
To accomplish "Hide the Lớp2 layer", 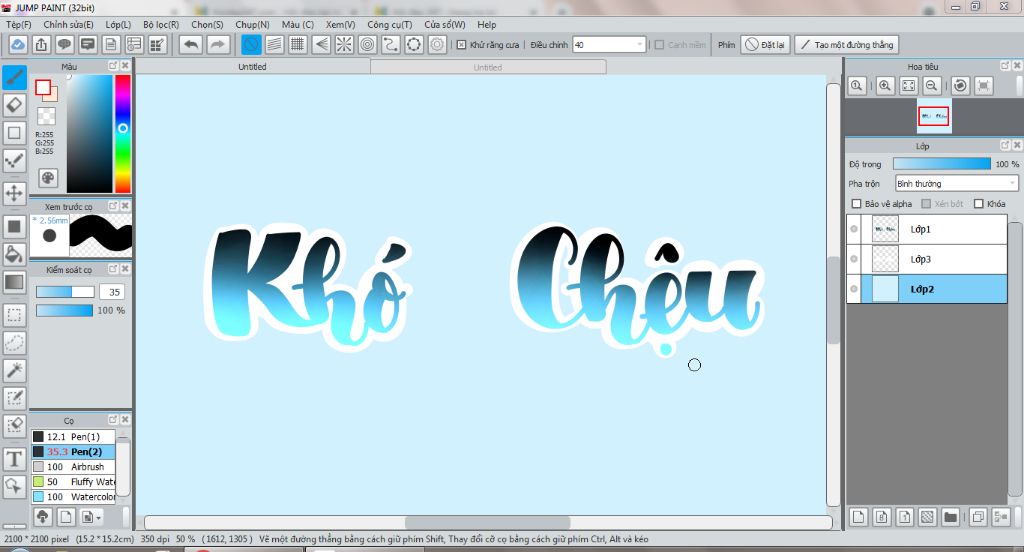I will pos(854,289).
